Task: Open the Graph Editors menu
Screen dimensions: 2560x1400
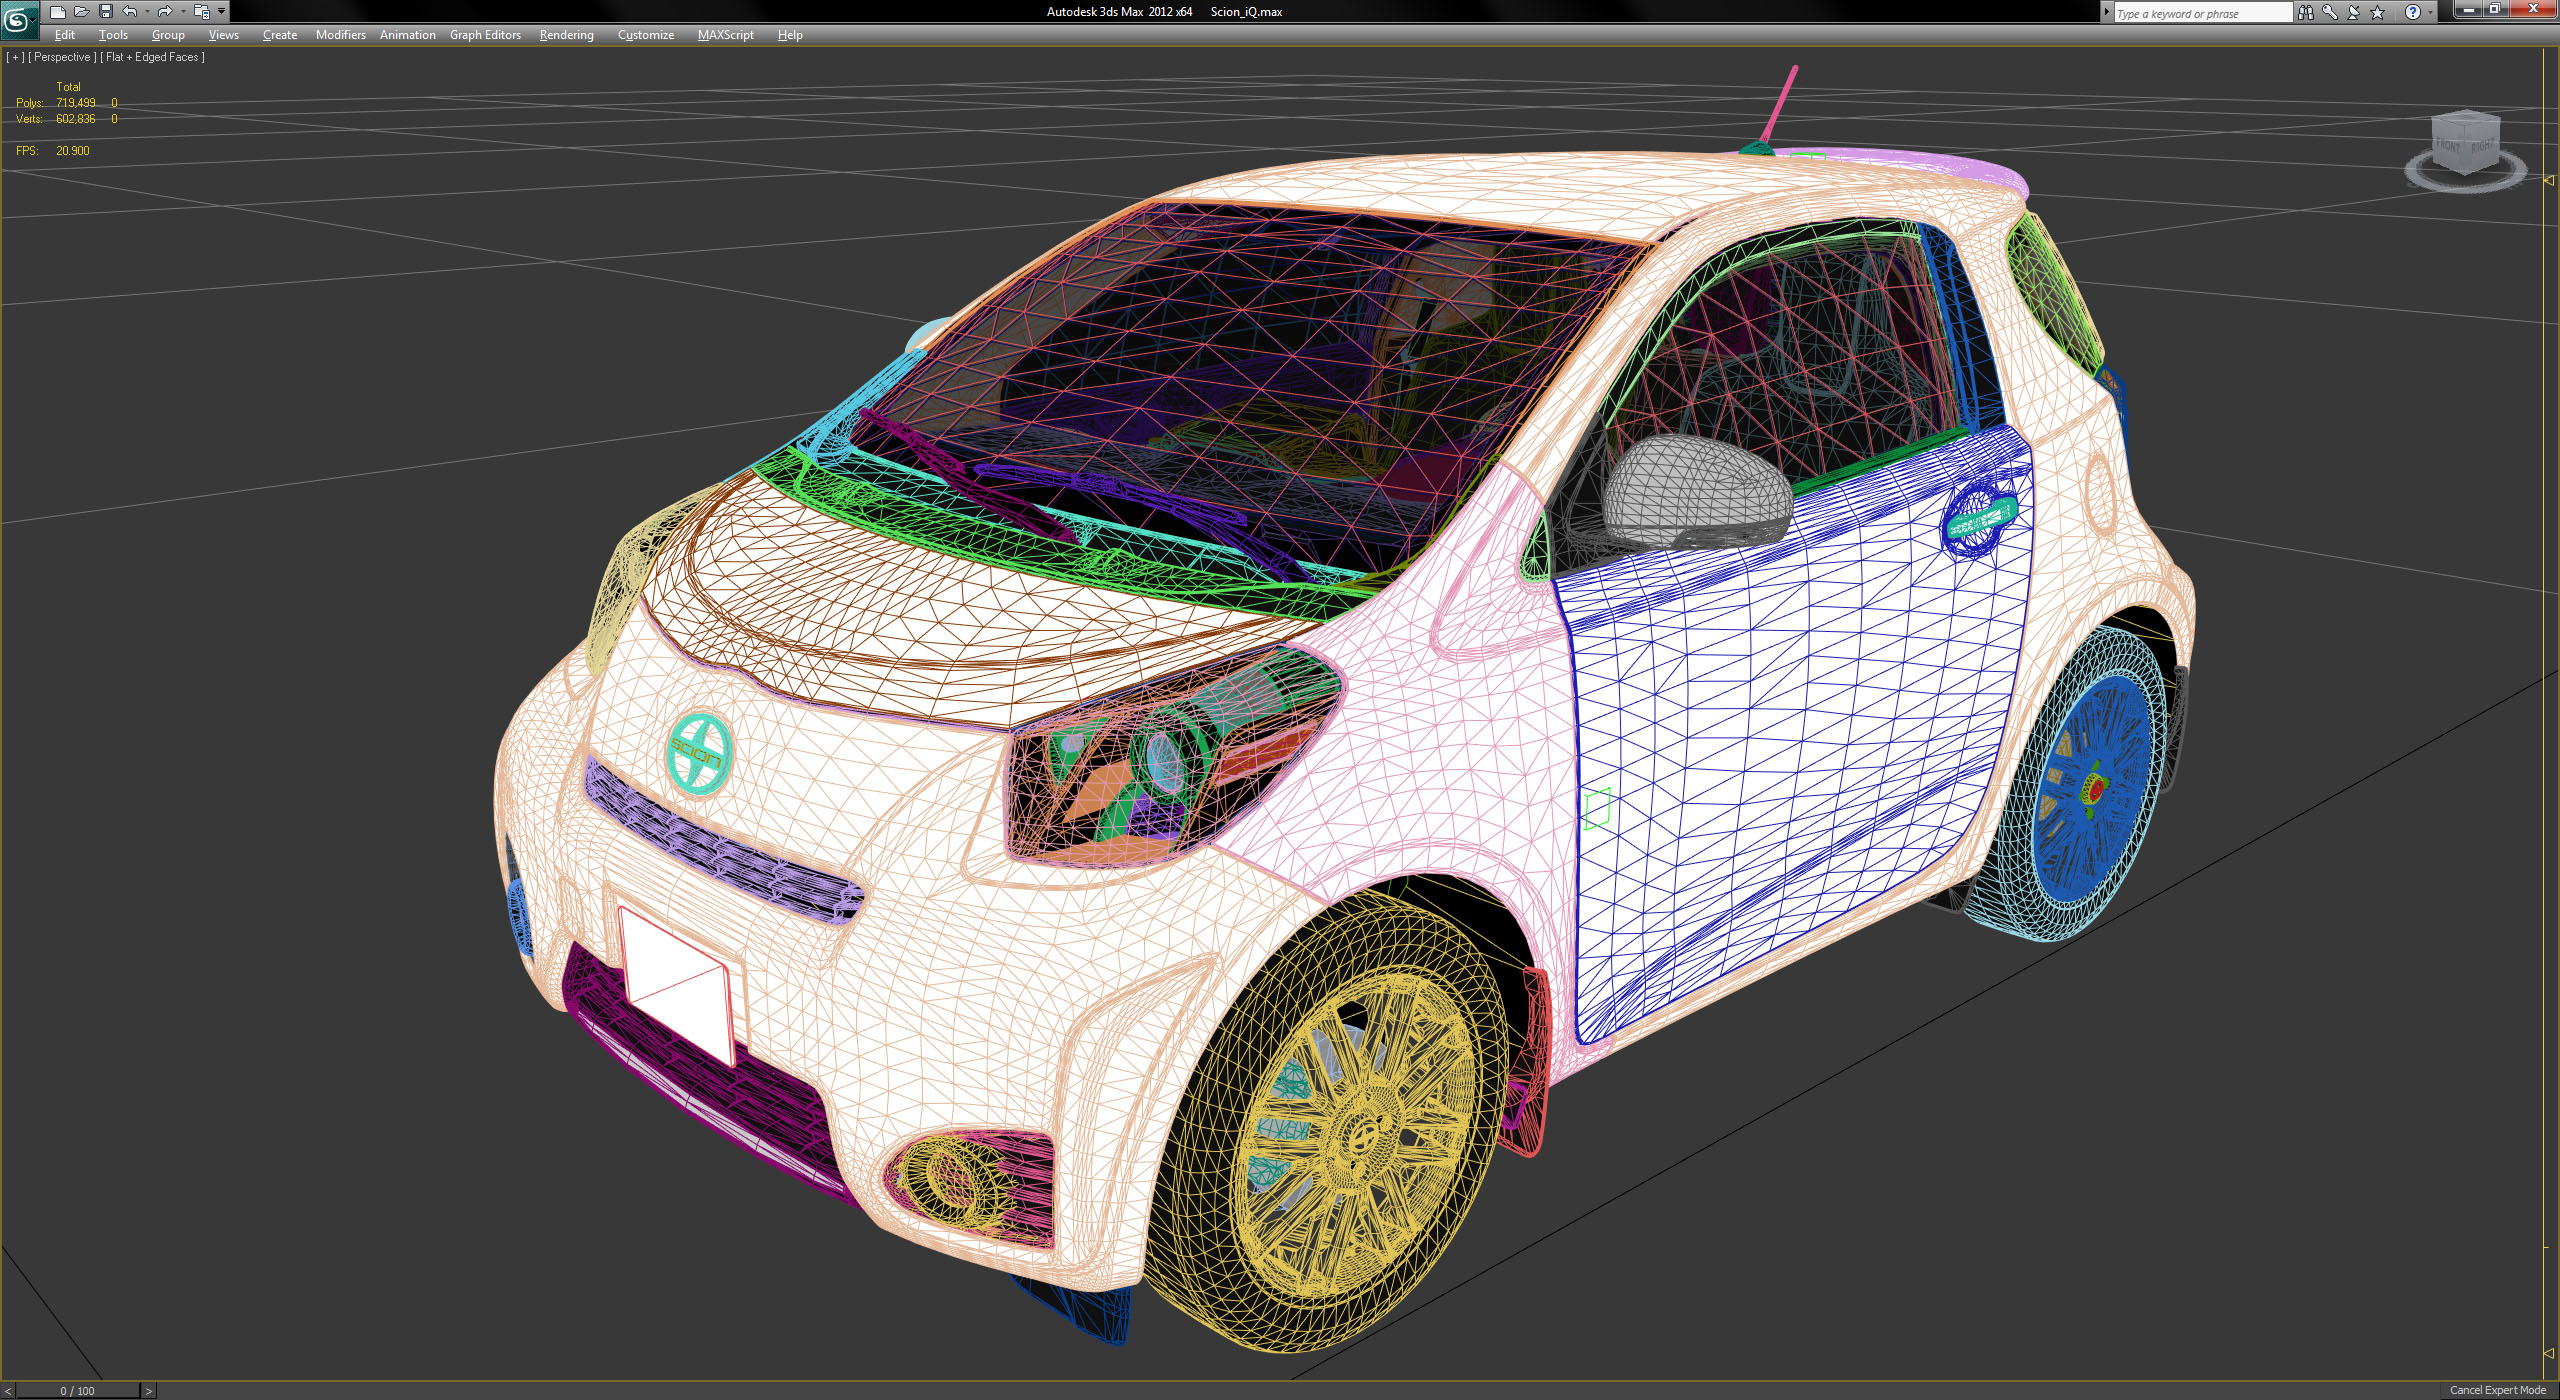Action: [x=485, y=34]
